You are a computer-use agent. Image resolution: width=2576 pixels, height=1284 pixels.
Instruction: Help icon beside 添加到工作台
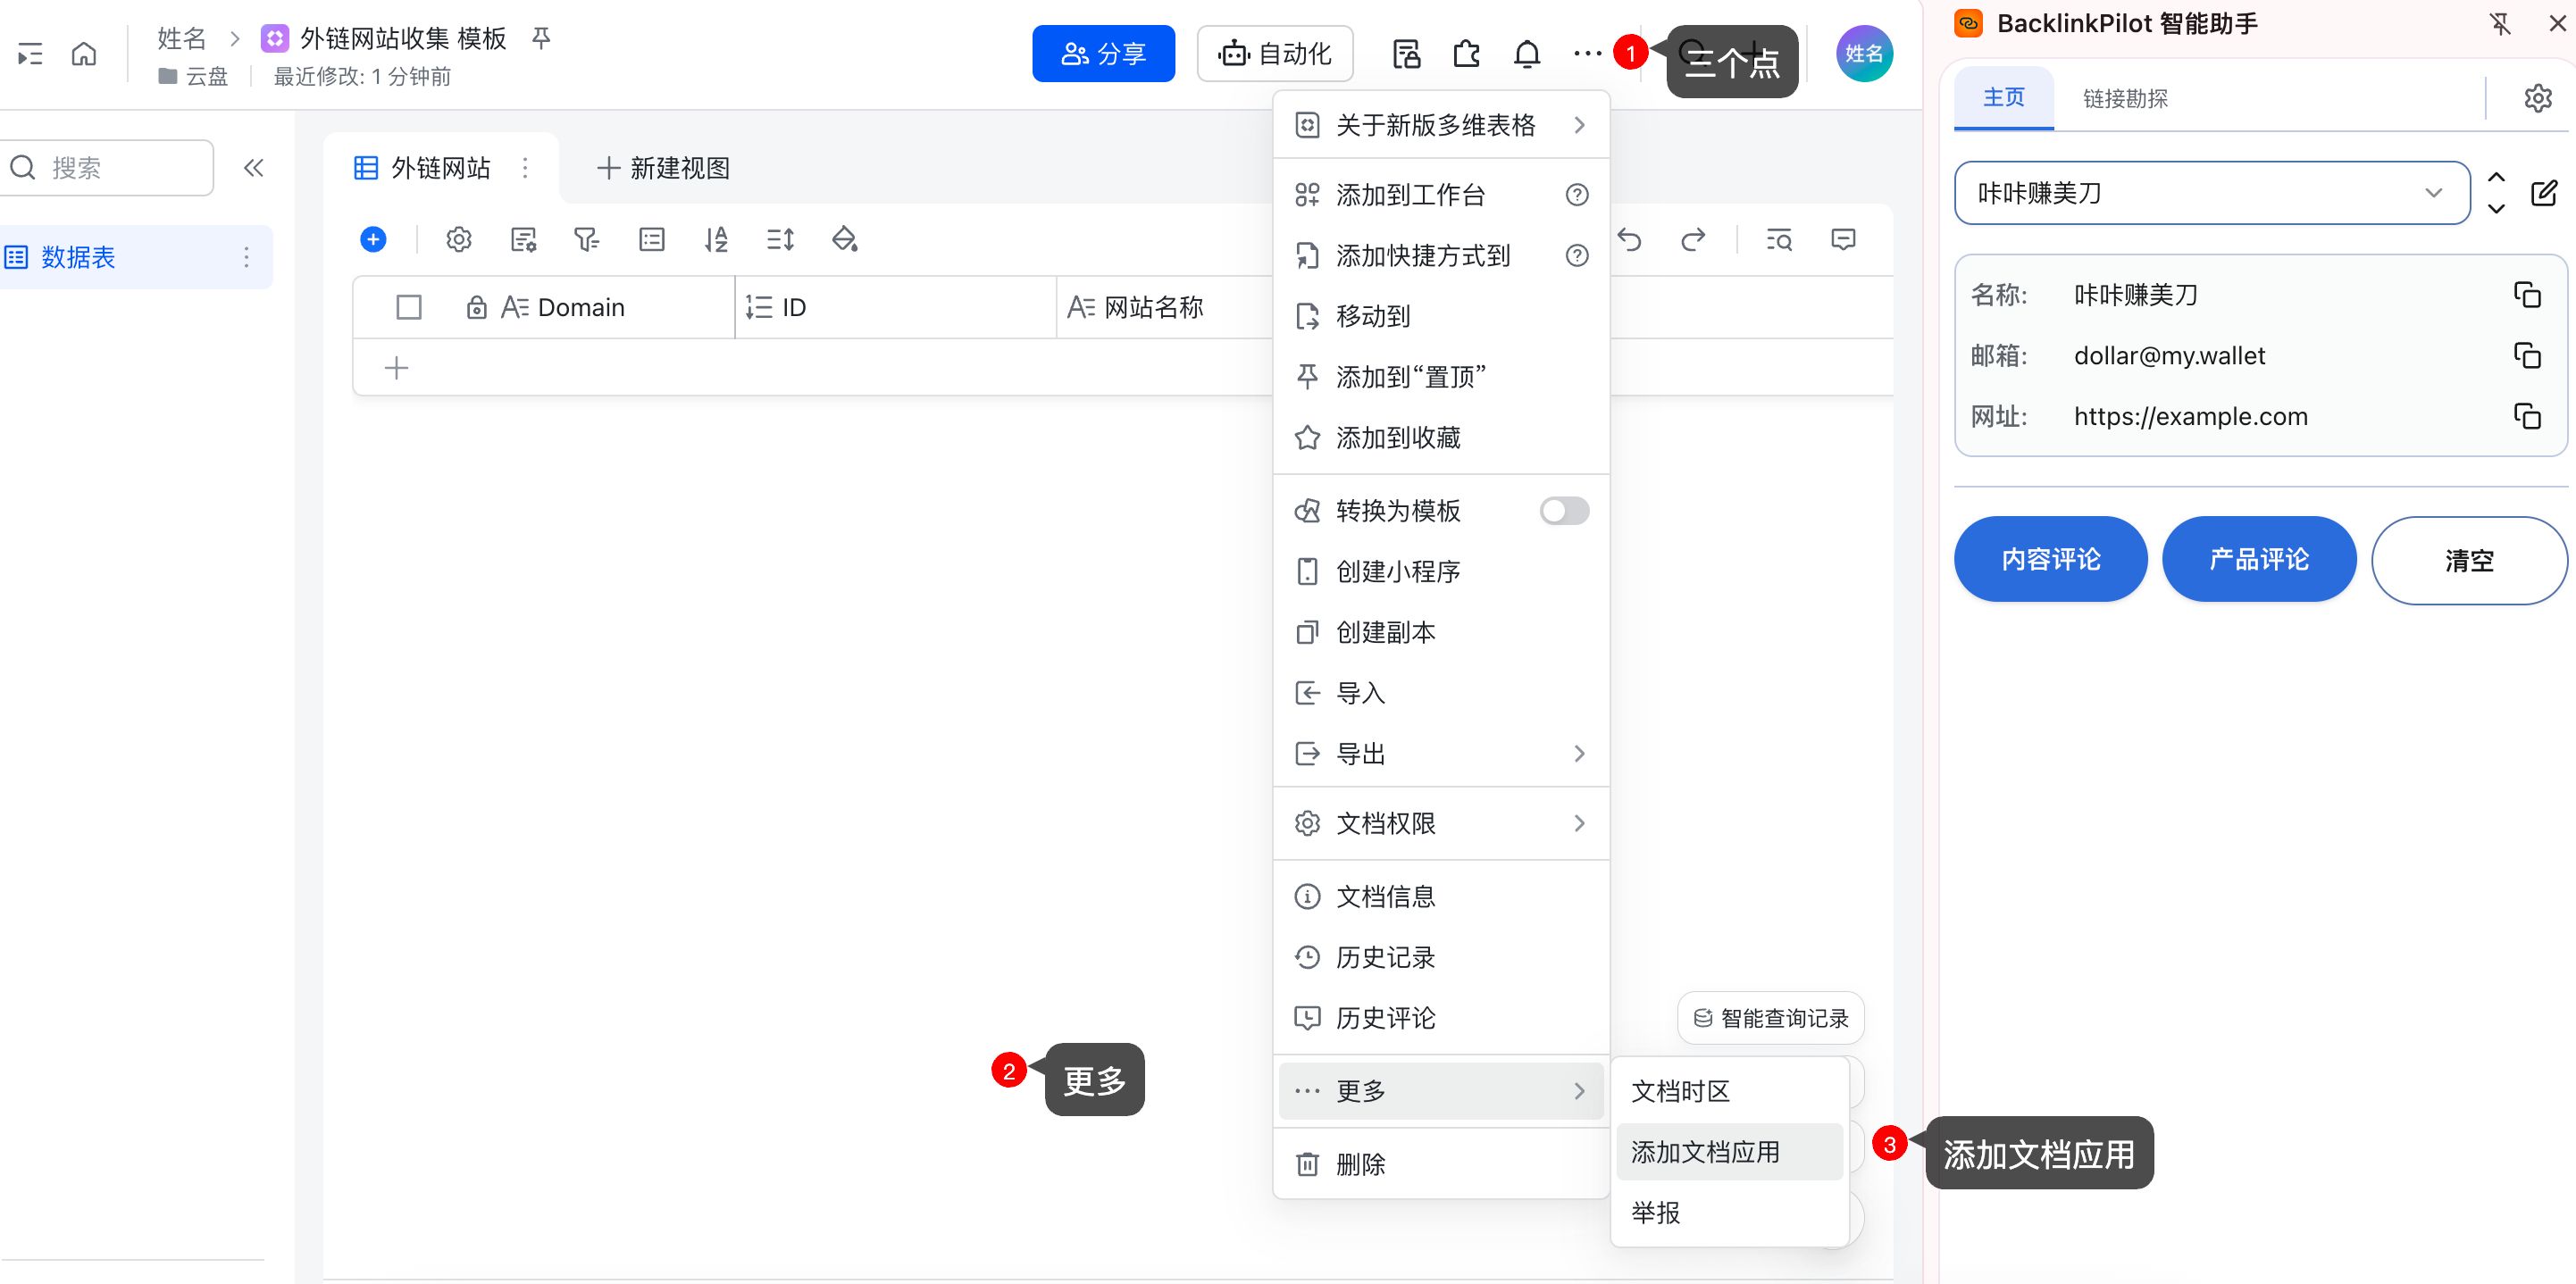pos(1577,195)
